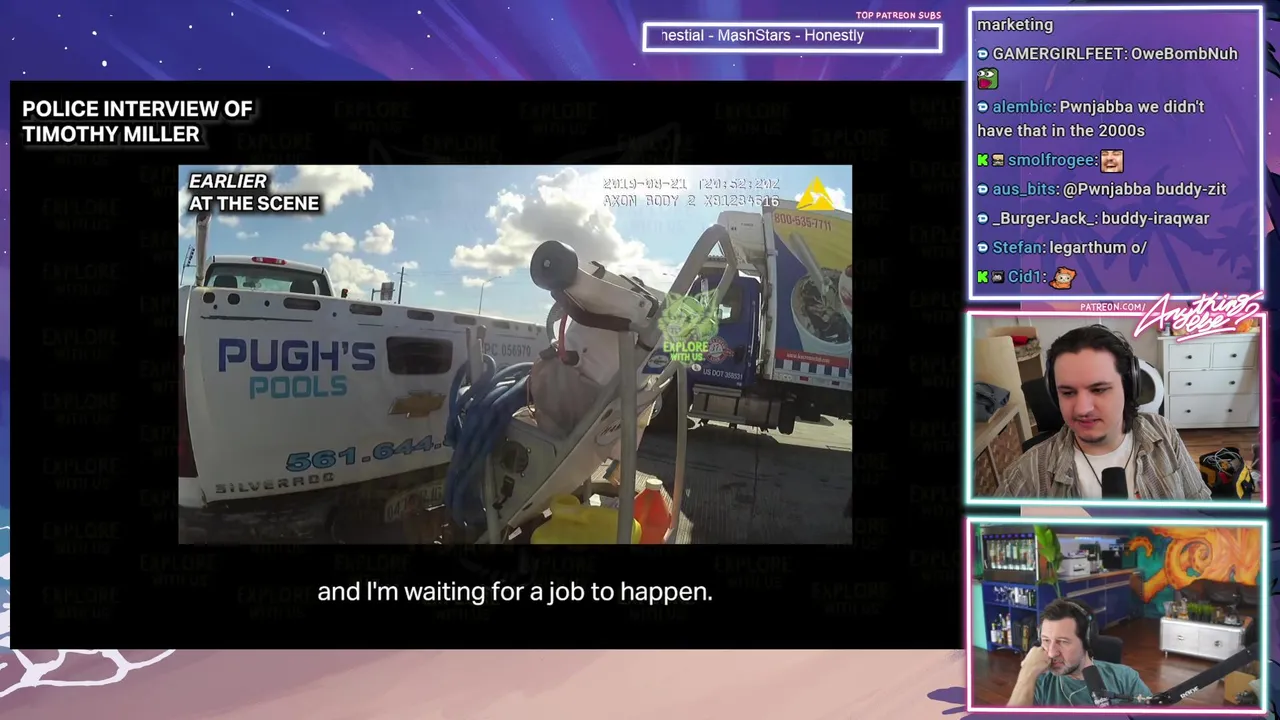Click the green K badge beside smolfrogee
This screenshot has width=1280, height=720.
[x=983, y=160]
